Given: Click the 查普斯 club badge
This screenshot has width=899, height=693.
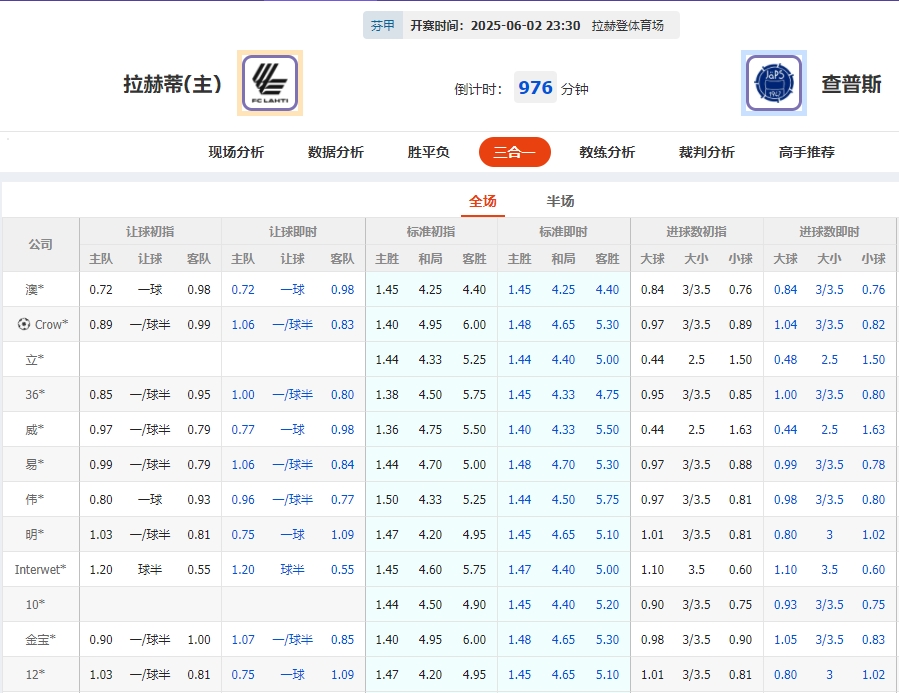Looking at the screenshot, I should point(774,83).
